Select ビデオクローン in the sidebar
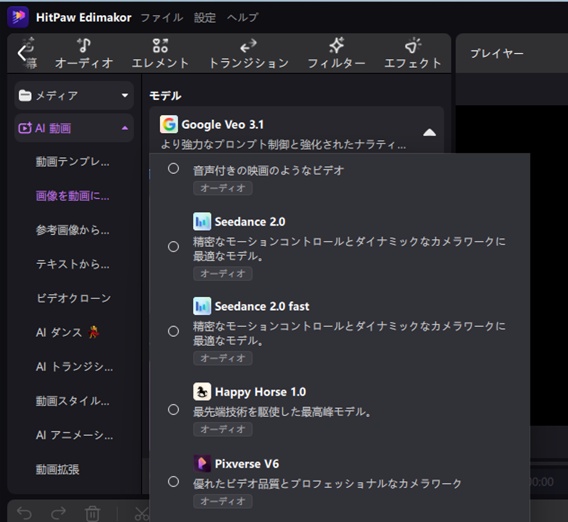The image size is (568, 522). click(74, 298)
